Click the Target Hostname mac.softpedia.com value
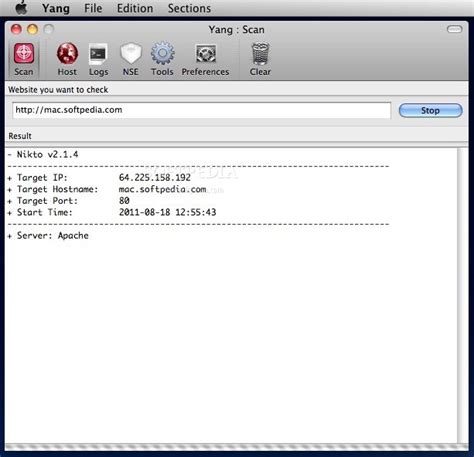 162,189
